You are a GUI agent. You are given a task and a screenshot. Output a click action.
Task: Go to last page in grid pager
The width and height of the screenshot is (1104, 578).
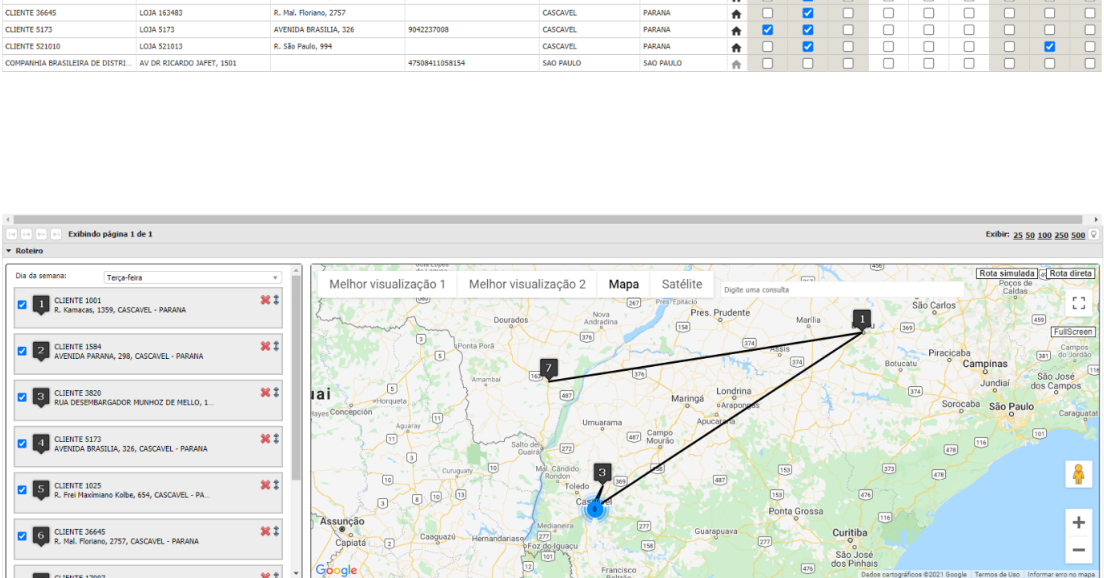56,234
